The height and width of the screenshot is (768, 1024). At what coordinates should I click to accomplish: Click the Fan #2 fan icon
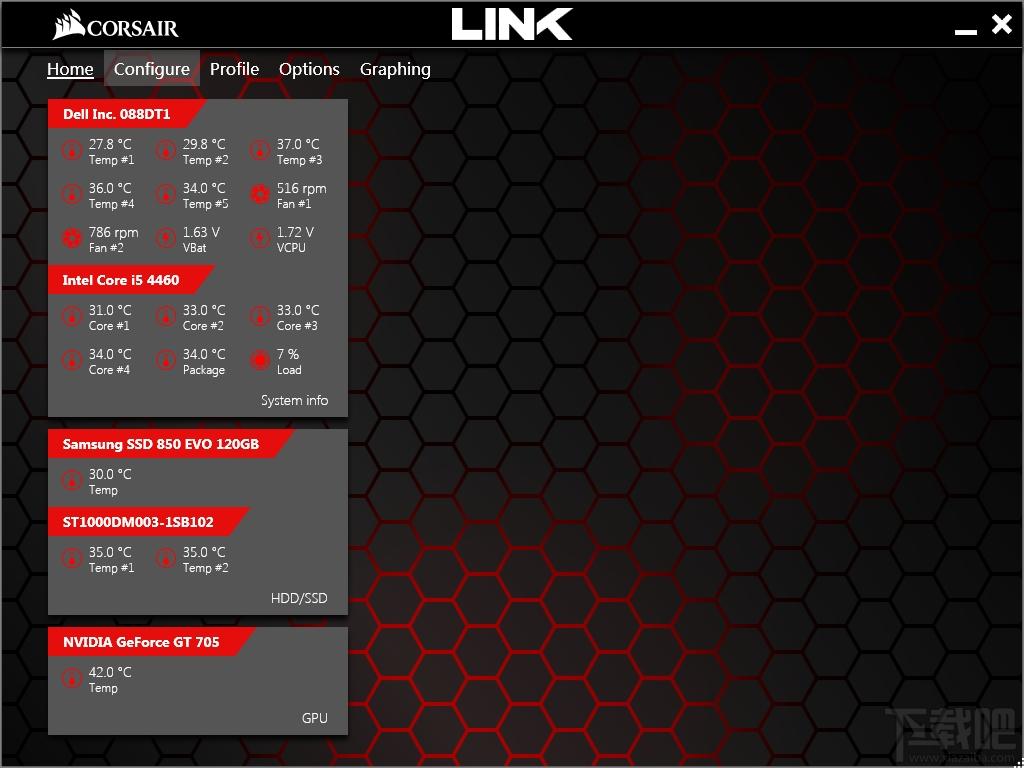coord(72,238)
